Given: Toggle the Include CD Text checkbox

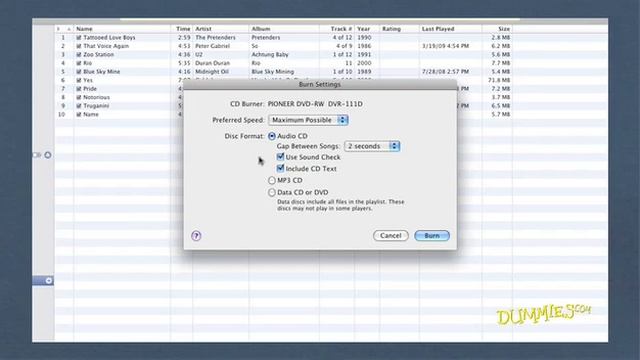Looking at the screenshot, I should click(x=280, y=168).
